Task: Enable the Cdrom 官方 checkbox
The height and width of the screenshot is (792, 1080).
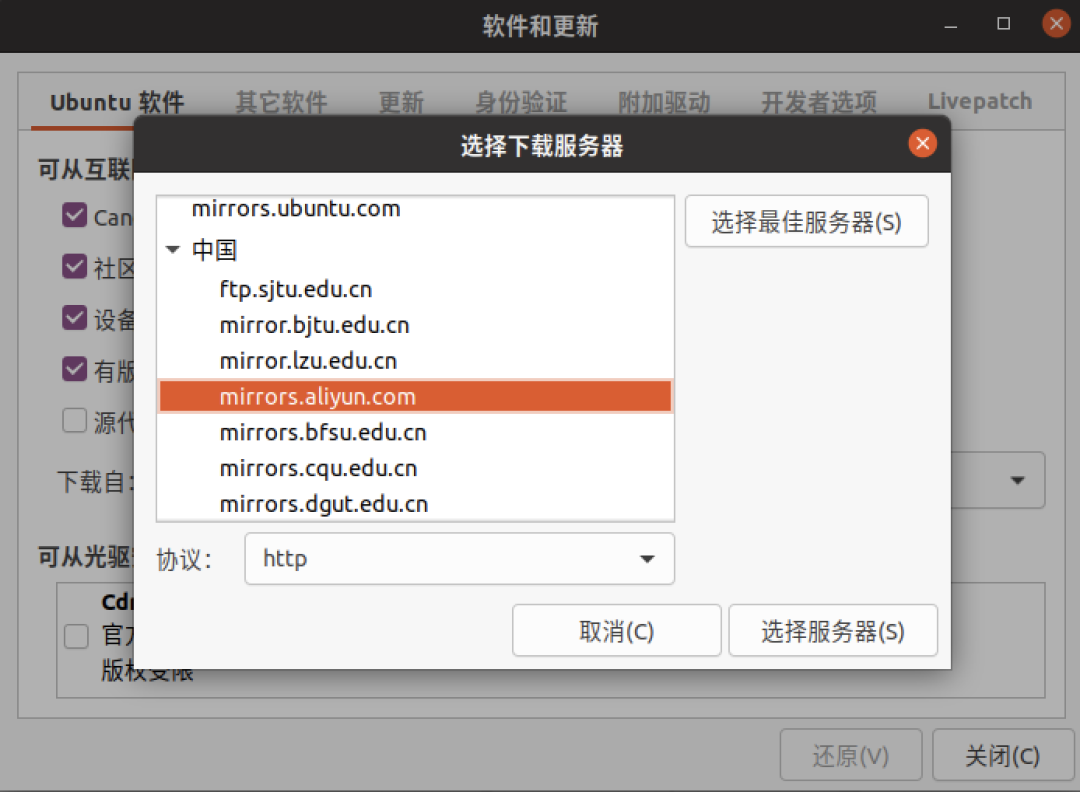Action: 76,636
